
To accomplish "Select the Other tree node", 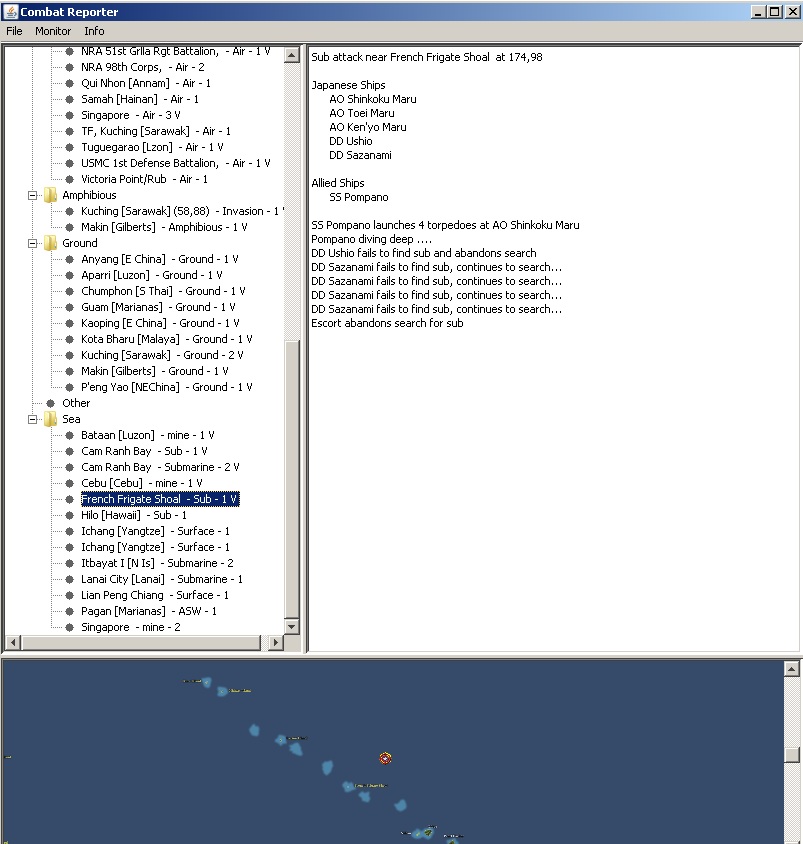I will [x=76, y=403].
